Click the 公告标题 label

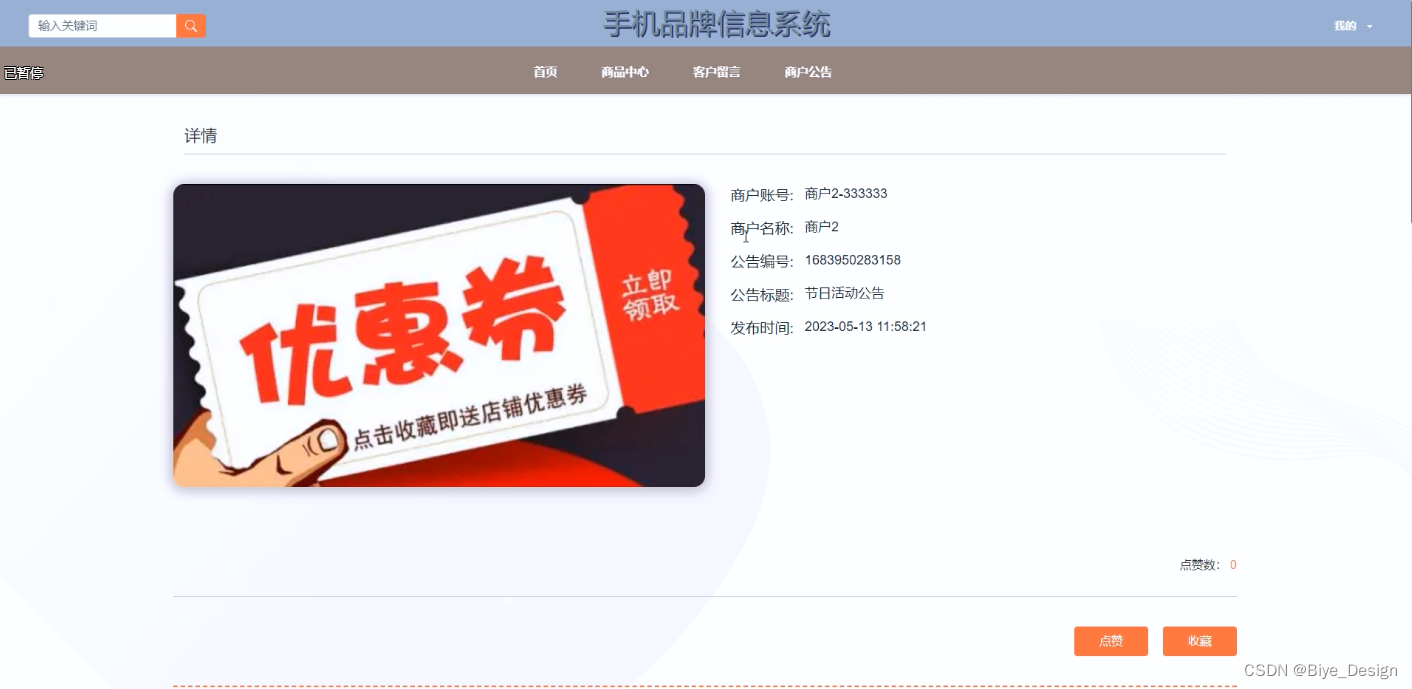(762, 295)
